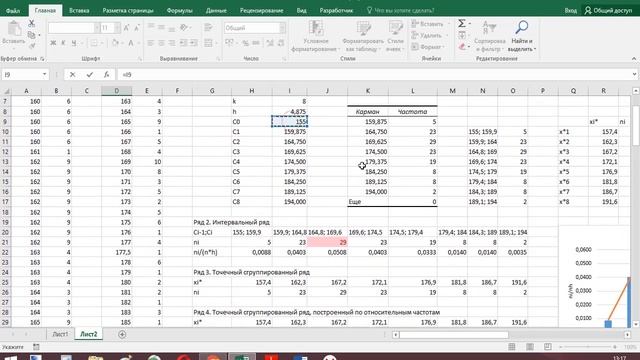Open Find & Select (Найти и выделить)
Viewport: 640px width, 360px height.
[522, 36]
